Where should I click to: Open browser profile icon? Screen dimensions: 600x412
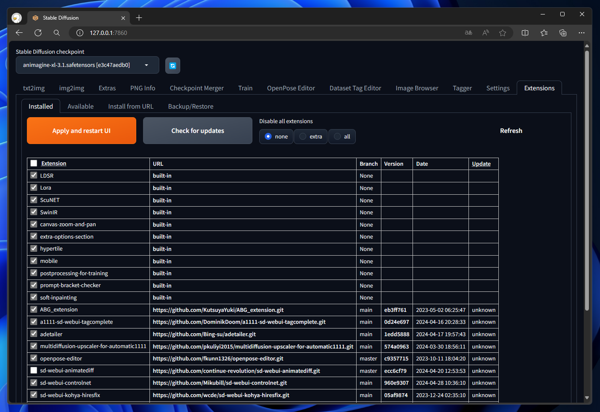(x=16, y=18)
